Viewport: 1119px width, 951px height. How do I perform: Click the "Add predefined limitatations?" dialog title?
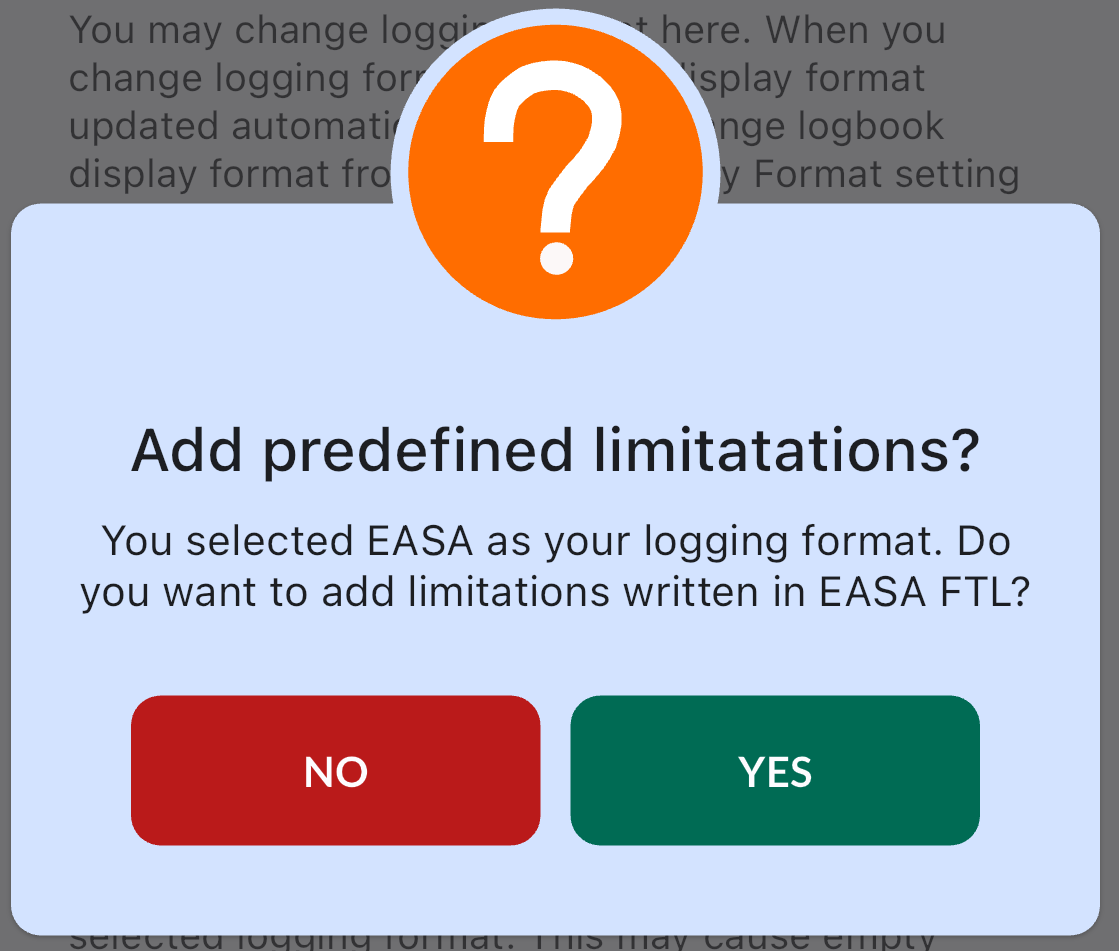555,452
